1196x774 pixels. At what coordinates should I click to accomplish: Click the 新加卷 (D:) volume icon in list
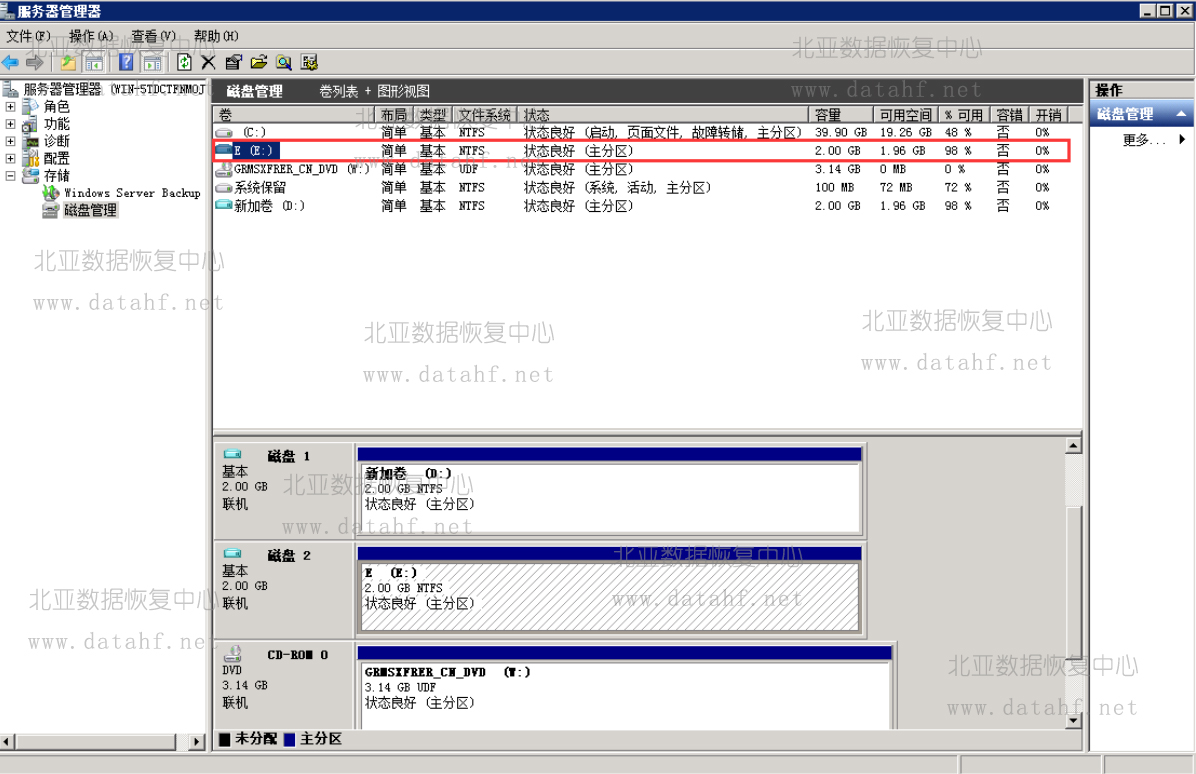coord(224,206)
